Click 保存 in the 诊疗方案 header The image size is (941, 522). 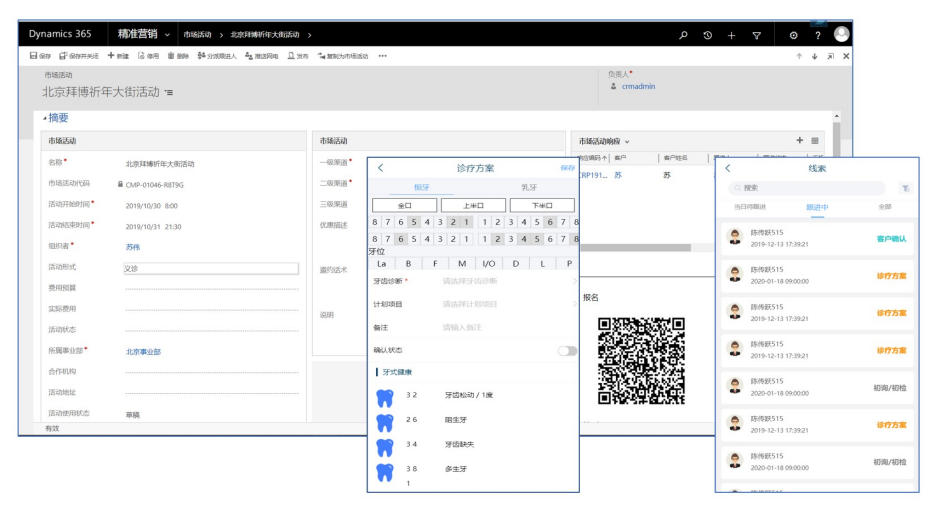coord(568,168)
